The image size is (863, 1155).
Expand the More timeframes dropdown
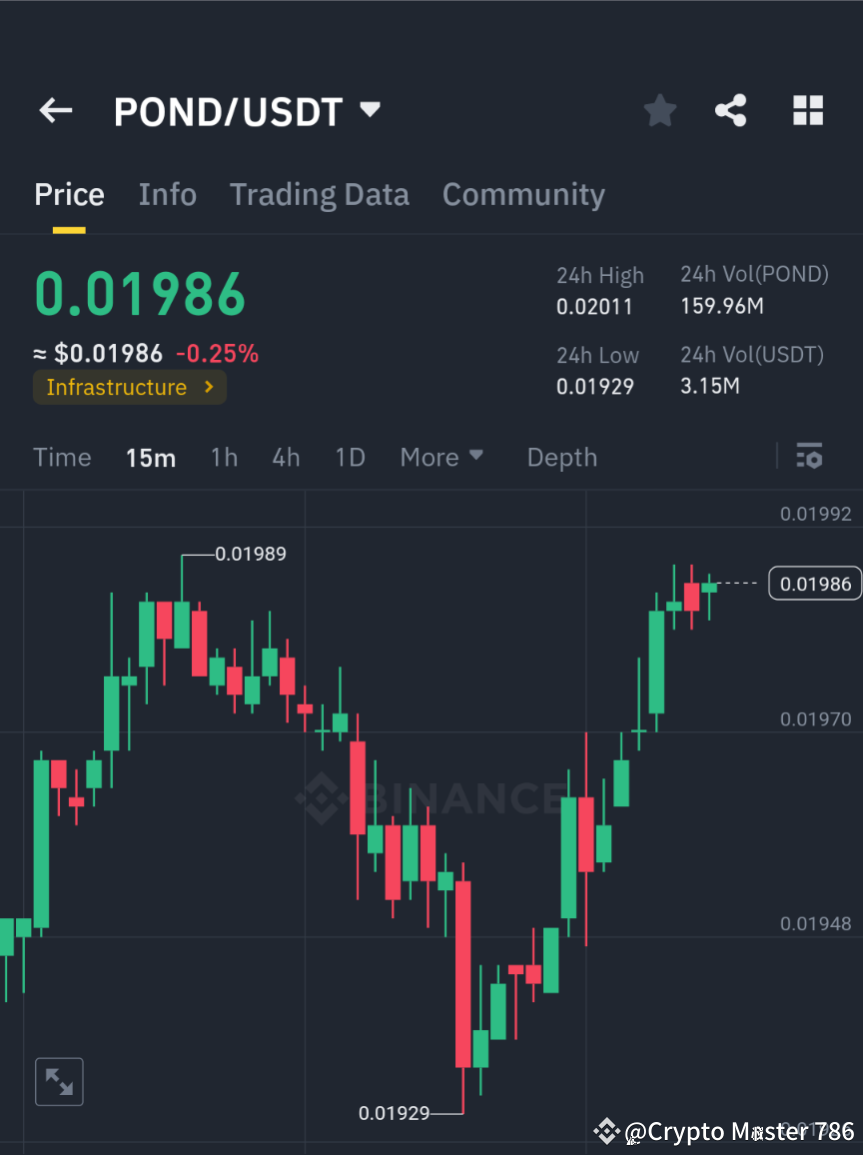pyautogui.click(x=441, y=457)
